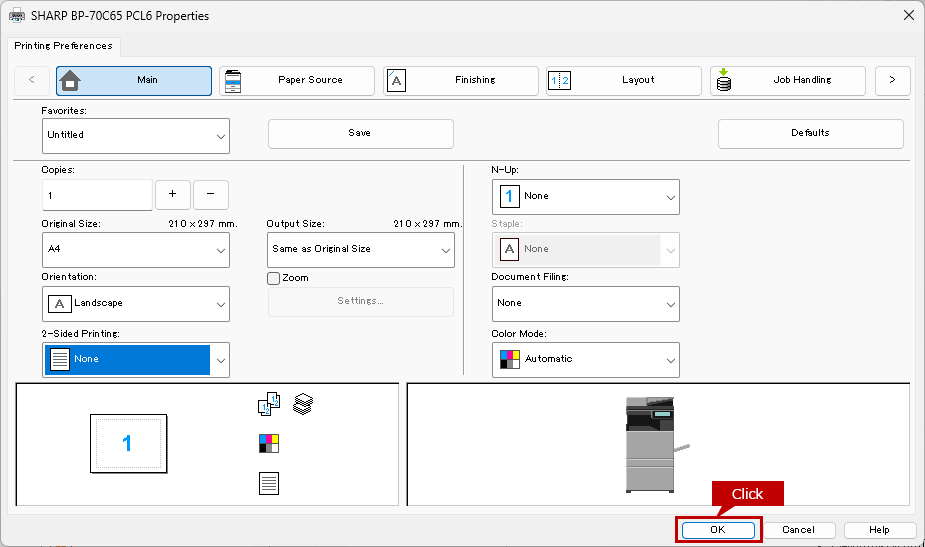The image size is (925, 547).
Task: Open the Output Size dropdown
Action: click(360, 250)
